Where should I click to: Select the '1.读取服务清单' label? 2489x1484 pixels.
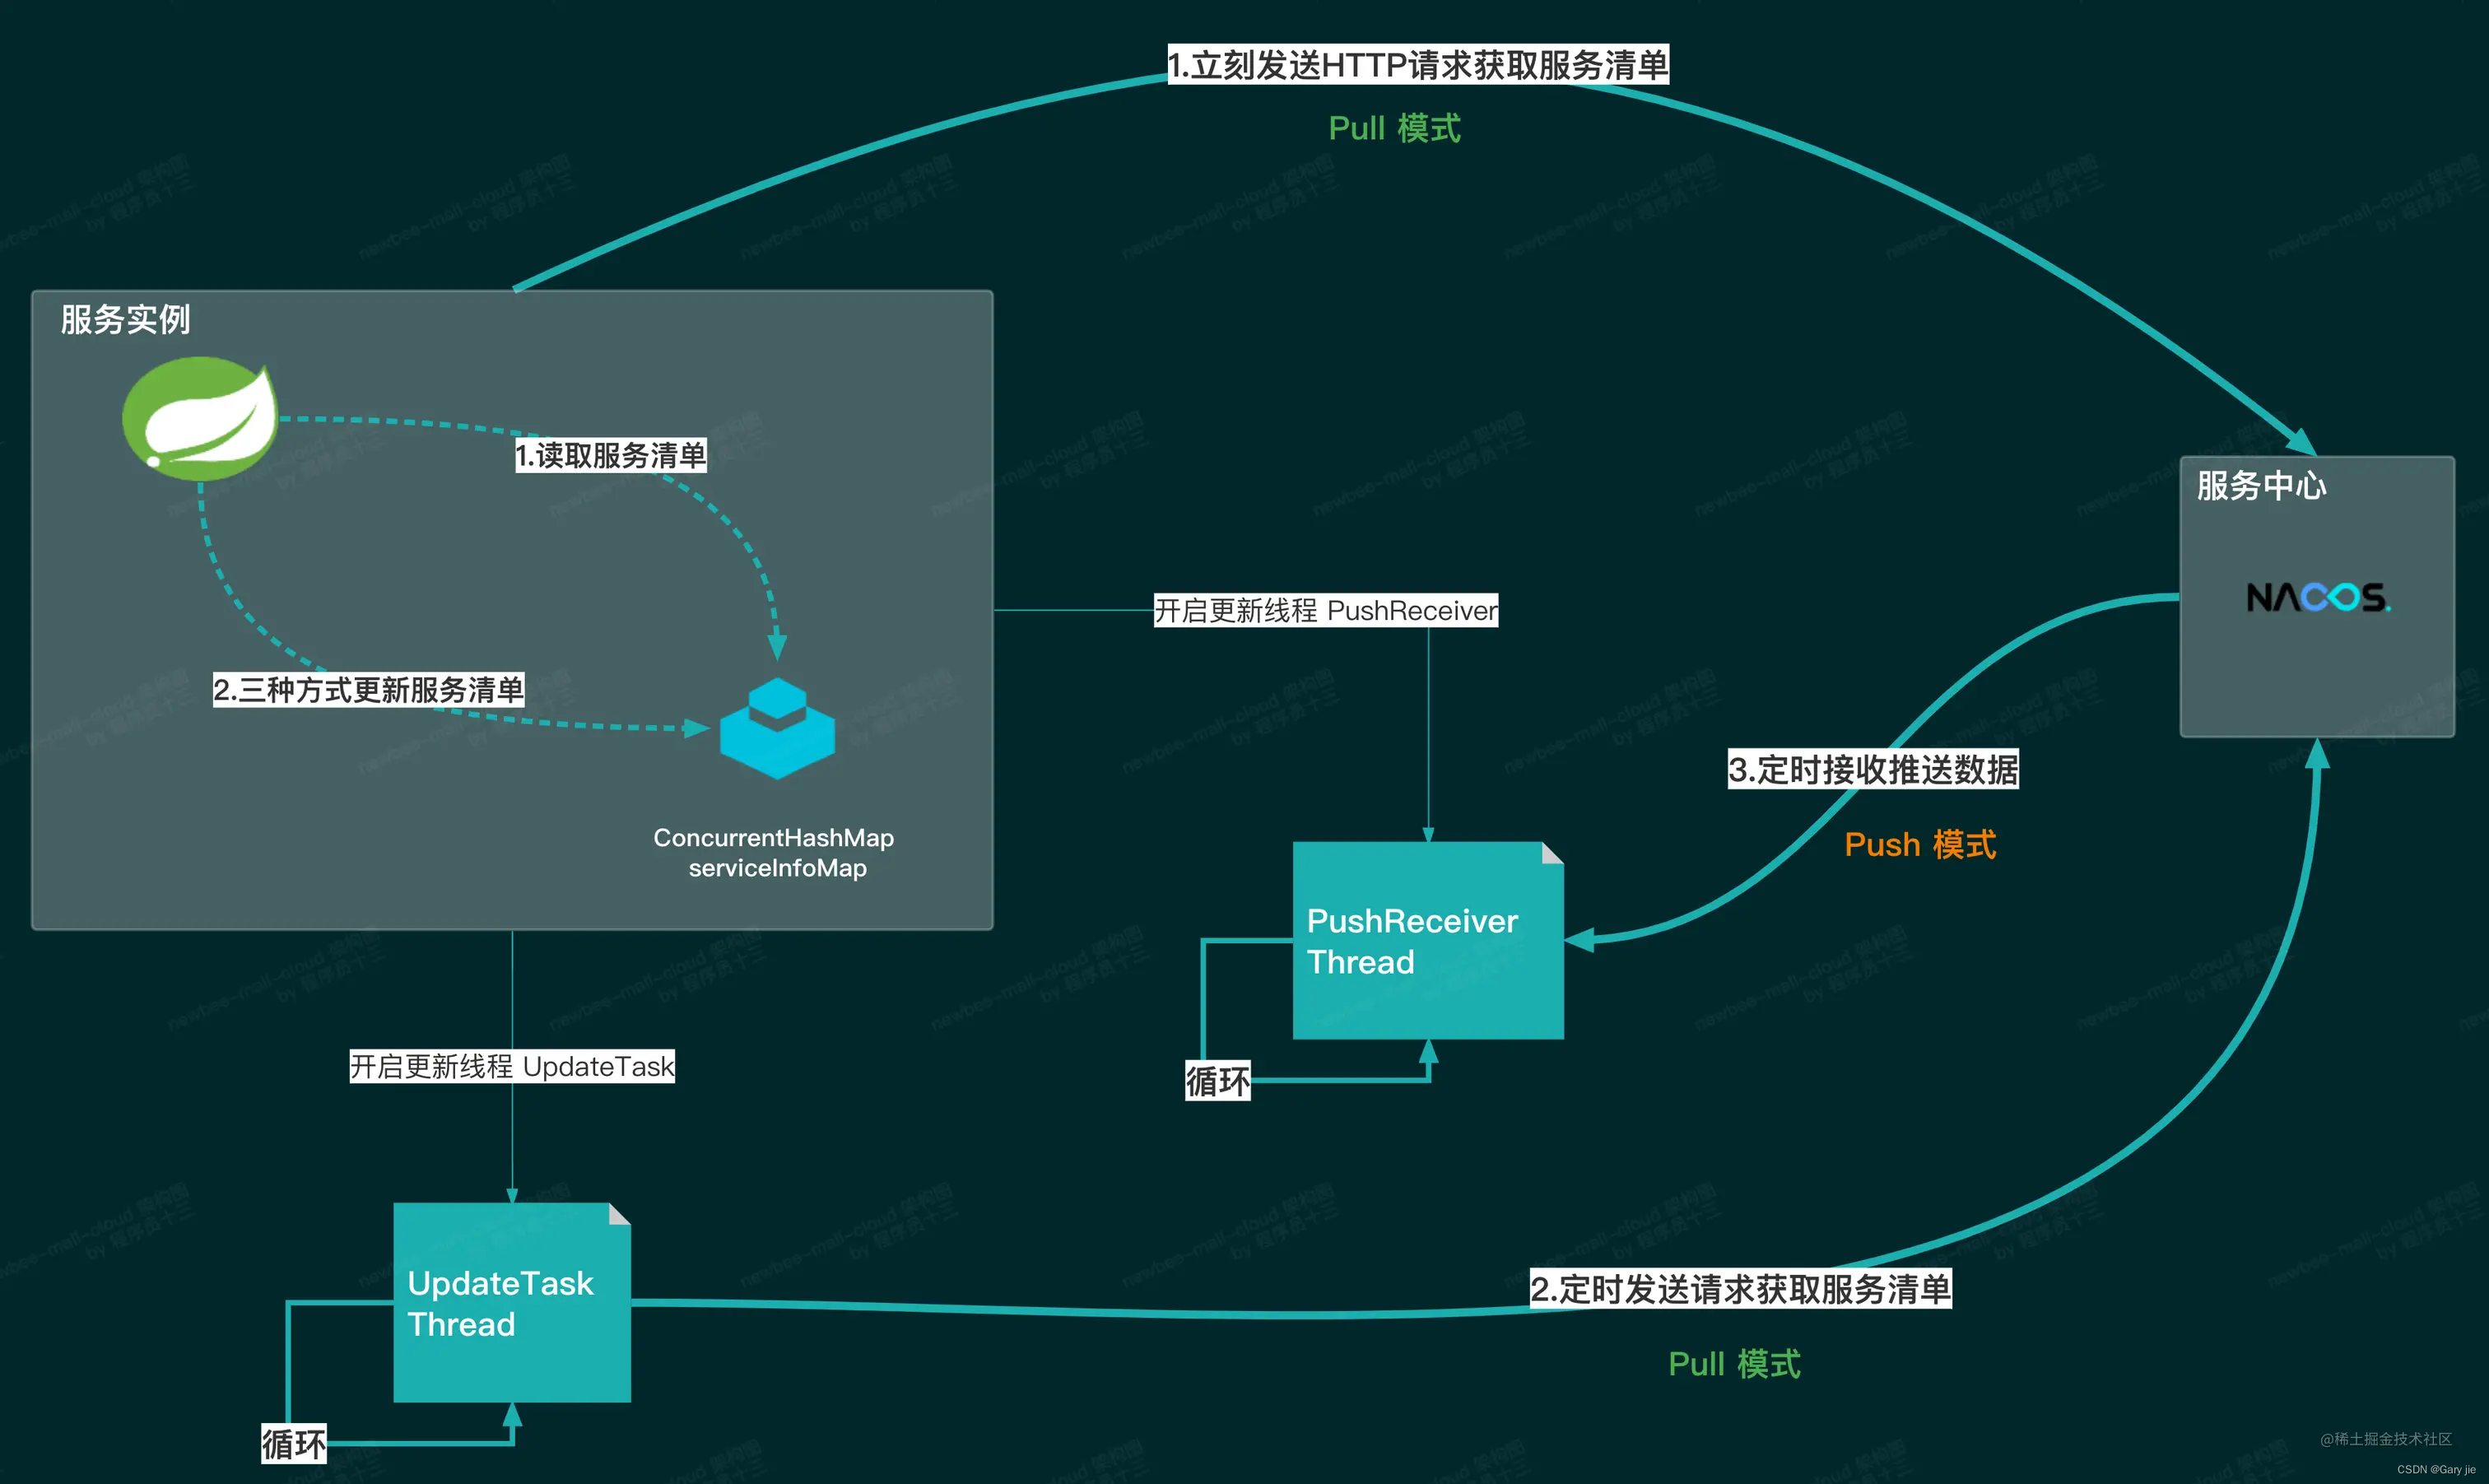pyautogui.click(x=610, y=455)
